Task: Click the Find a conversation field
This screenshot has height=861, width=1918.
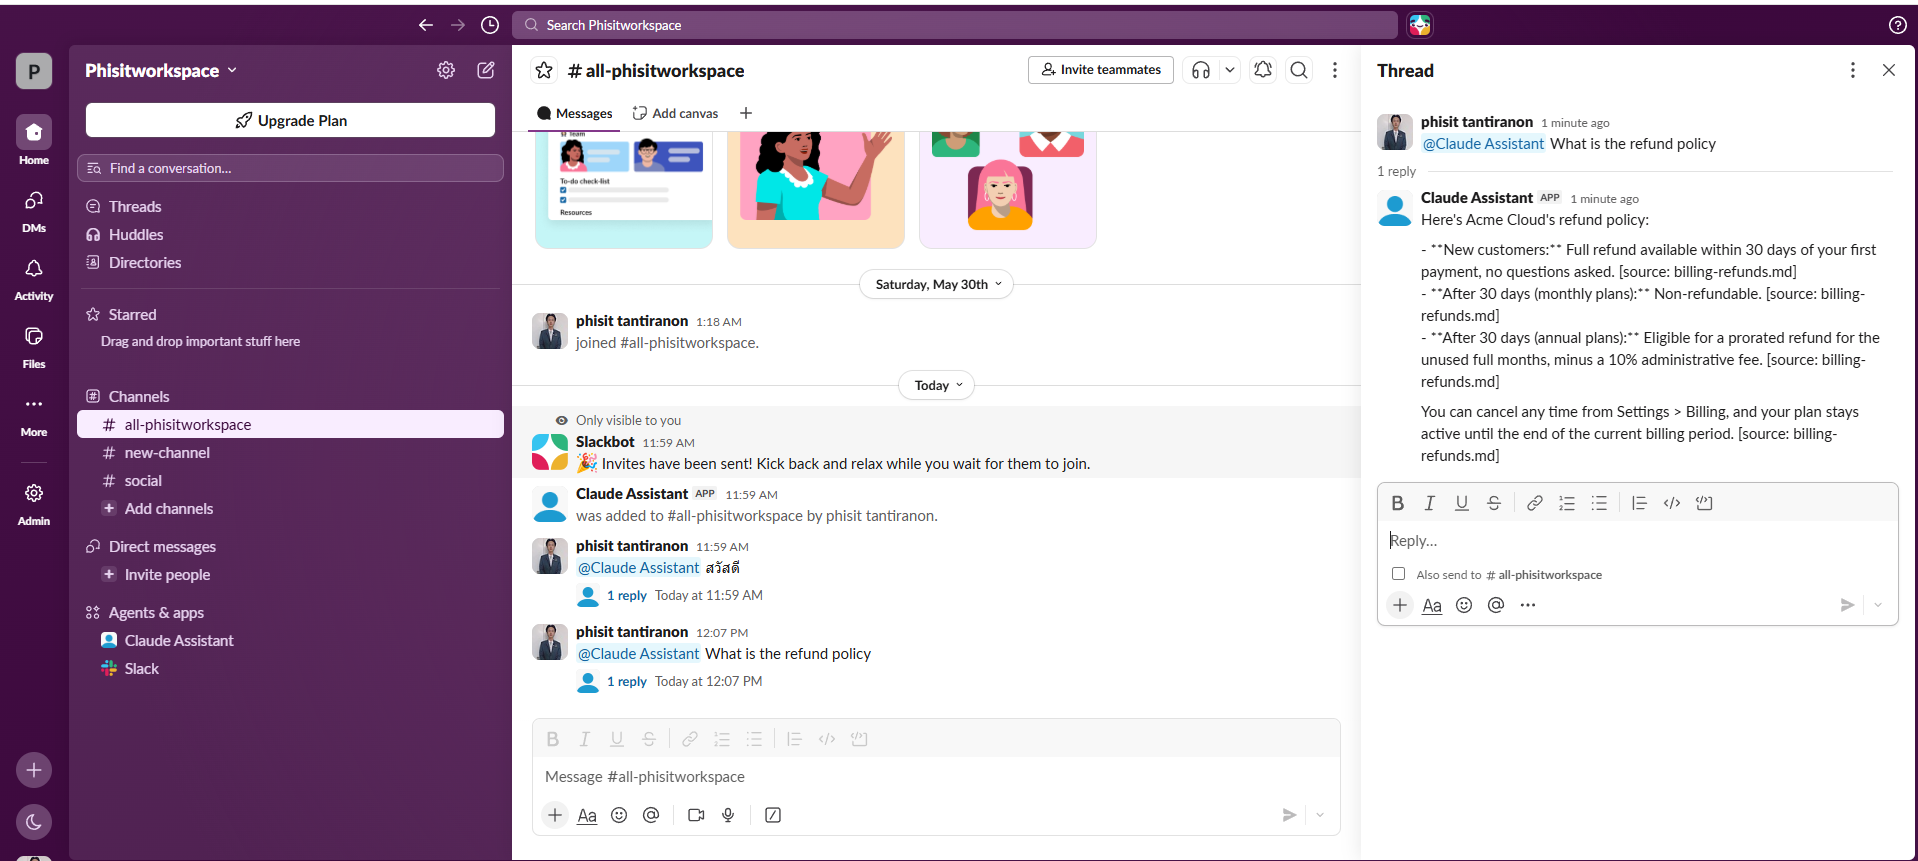Action: [x=290, y=168]
